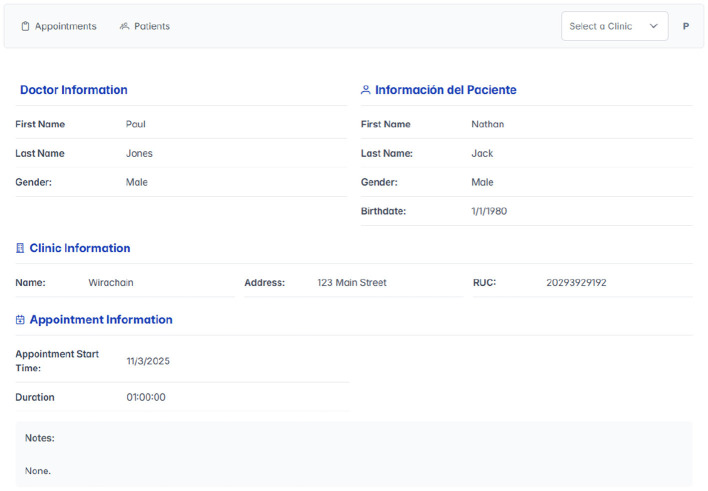Click the Clinic Information heading

(80, 248)
